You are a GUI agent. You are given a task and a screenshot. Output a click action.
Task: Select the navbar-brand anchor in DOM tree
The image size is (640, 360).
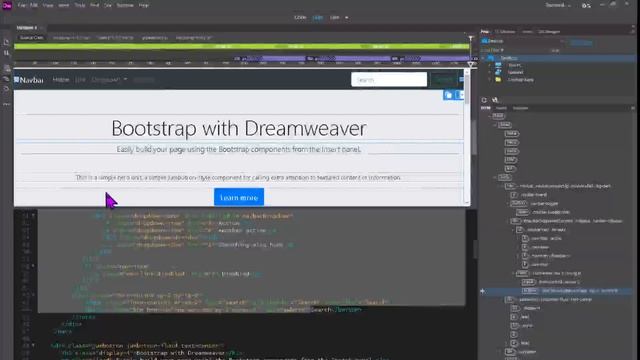pyautogui.click(x=529, y=195)
